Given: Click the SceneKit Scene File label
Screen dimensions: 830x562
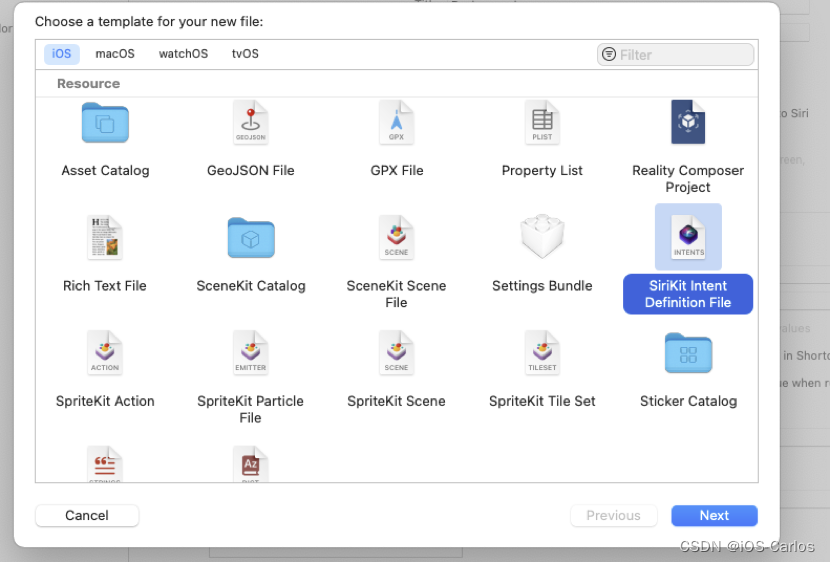Looking at the screenshot, I should 396,294.
